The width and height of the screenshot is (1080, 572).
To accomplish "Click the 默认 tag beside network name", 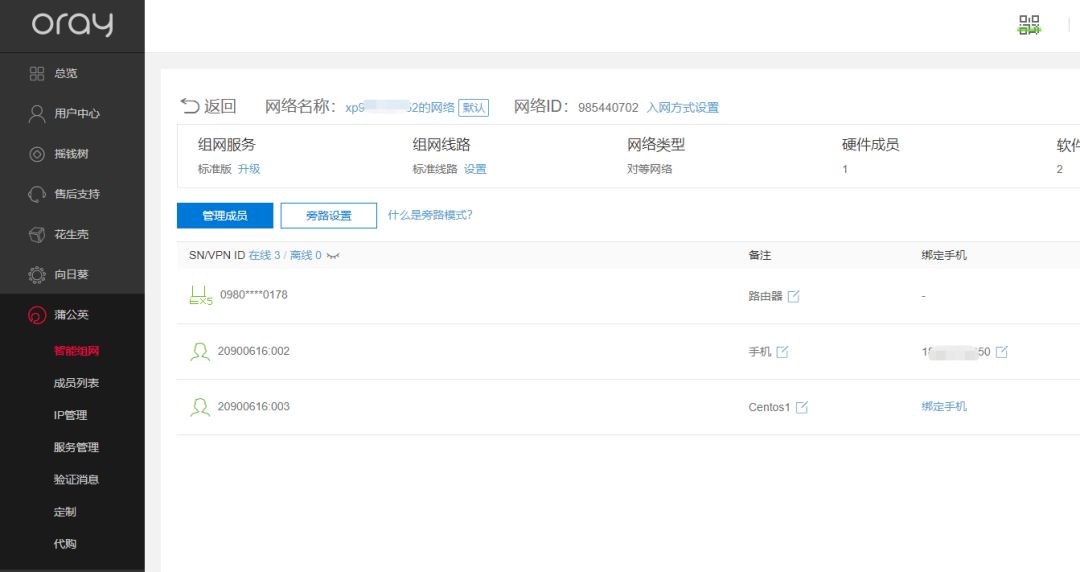I will pyautogui.click(x=473, y=108).
